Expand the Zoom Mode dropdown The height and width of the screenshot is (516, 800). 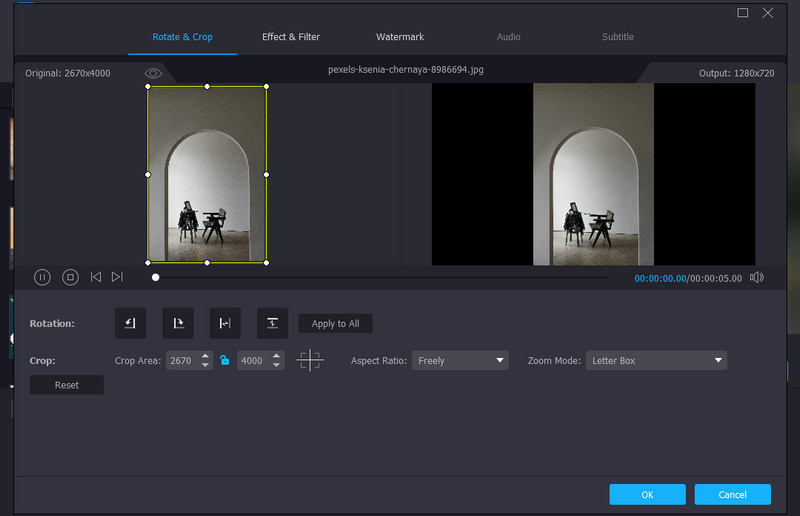pyautogui.click(x=656, y=360)
